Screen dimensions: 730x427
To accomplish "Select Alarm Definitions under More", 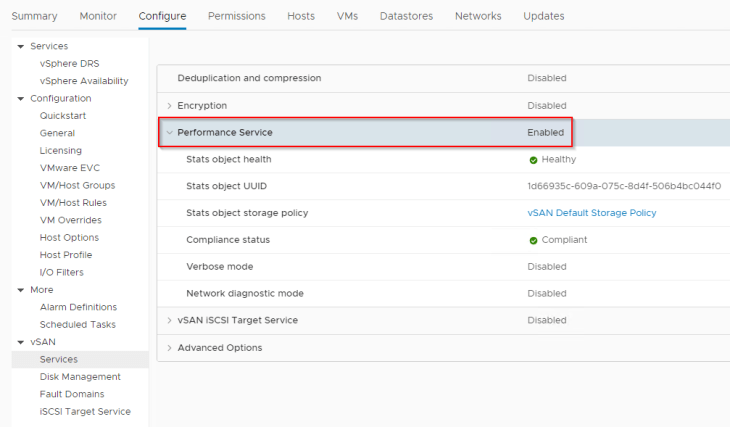I will click(x=78, y=307).
